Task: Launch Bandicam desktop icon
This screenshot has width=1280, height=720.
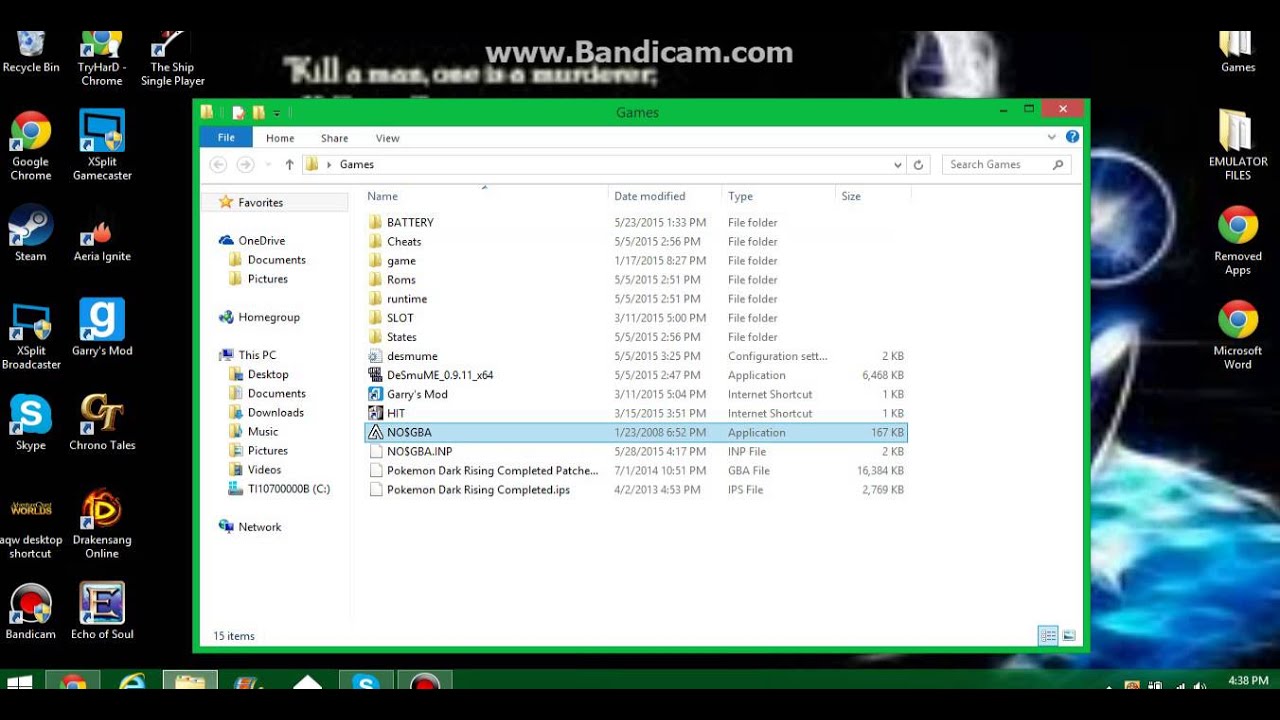Action: (x=31, y=611)
